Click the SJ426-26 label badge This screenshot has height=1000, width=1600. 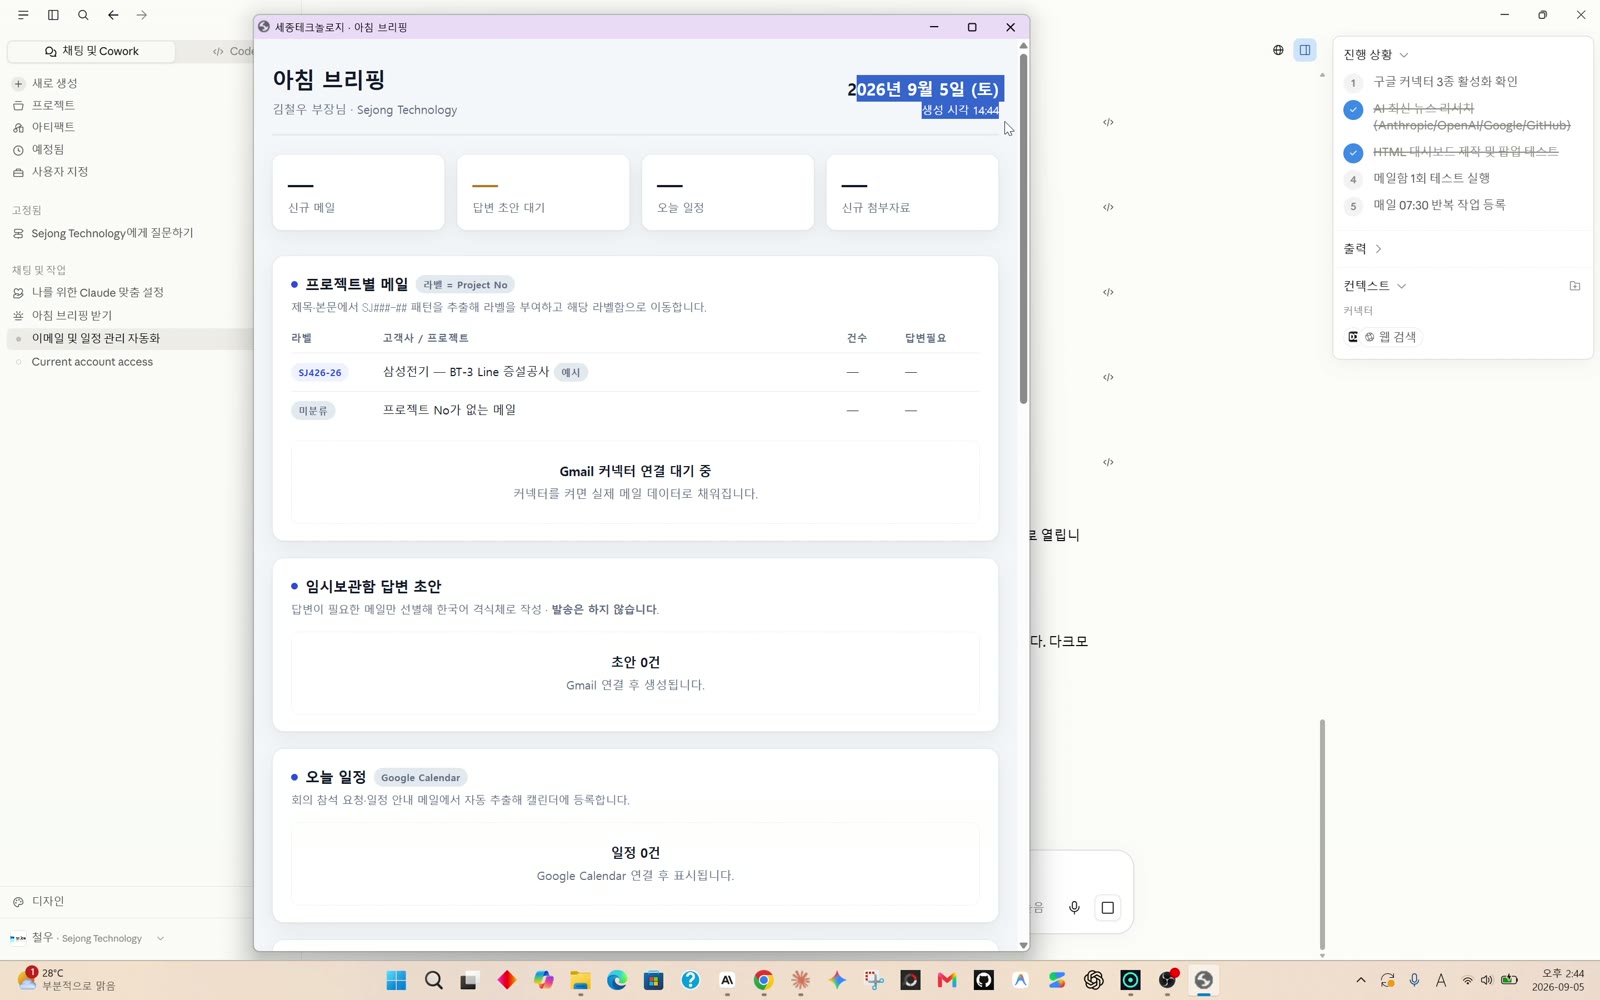(x=320, y=372)
